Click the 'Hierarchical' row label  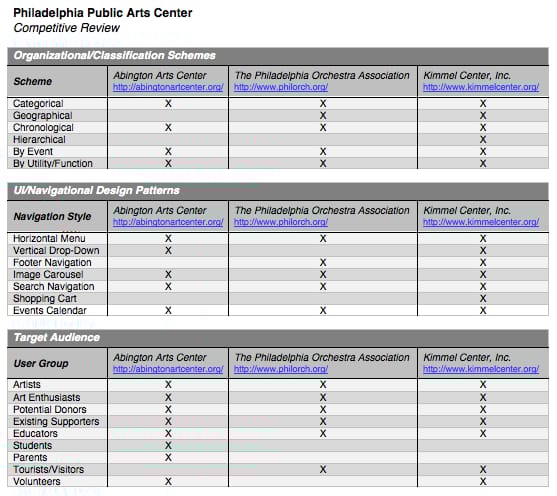point(39,140)
